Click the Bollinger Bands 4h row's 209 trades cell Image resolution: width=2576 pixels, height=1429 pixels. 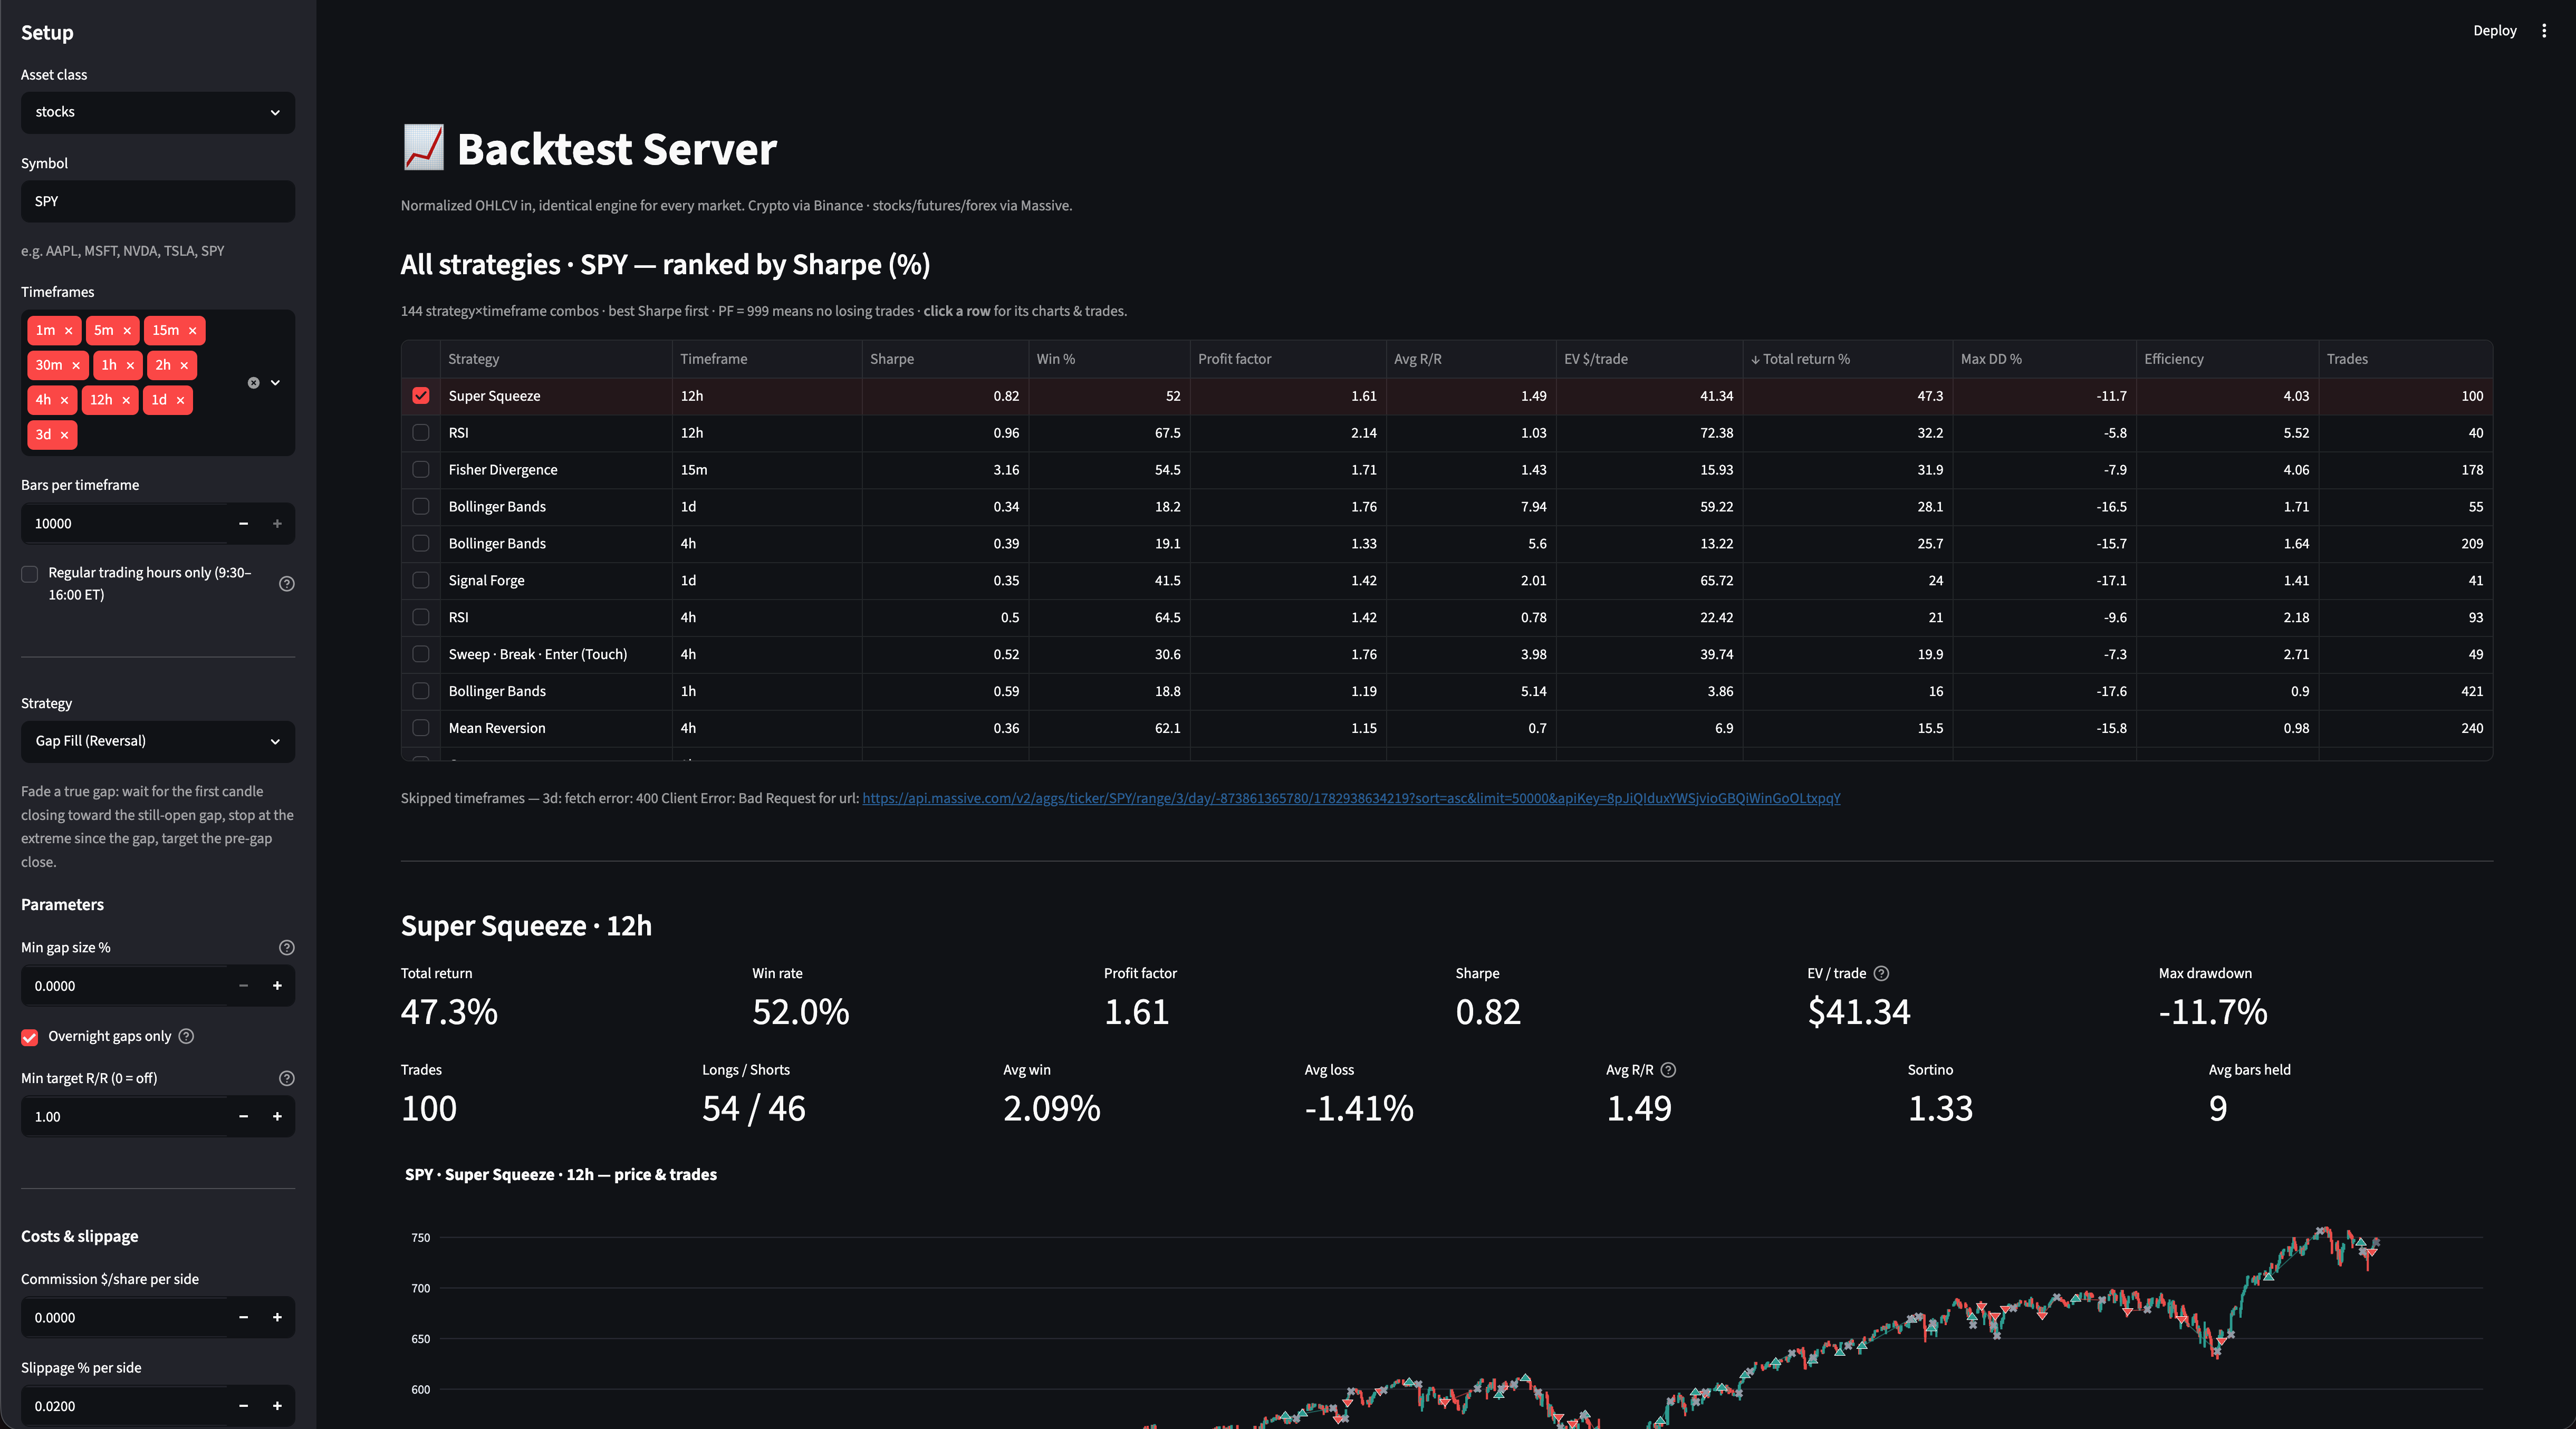pos(2405,544)
